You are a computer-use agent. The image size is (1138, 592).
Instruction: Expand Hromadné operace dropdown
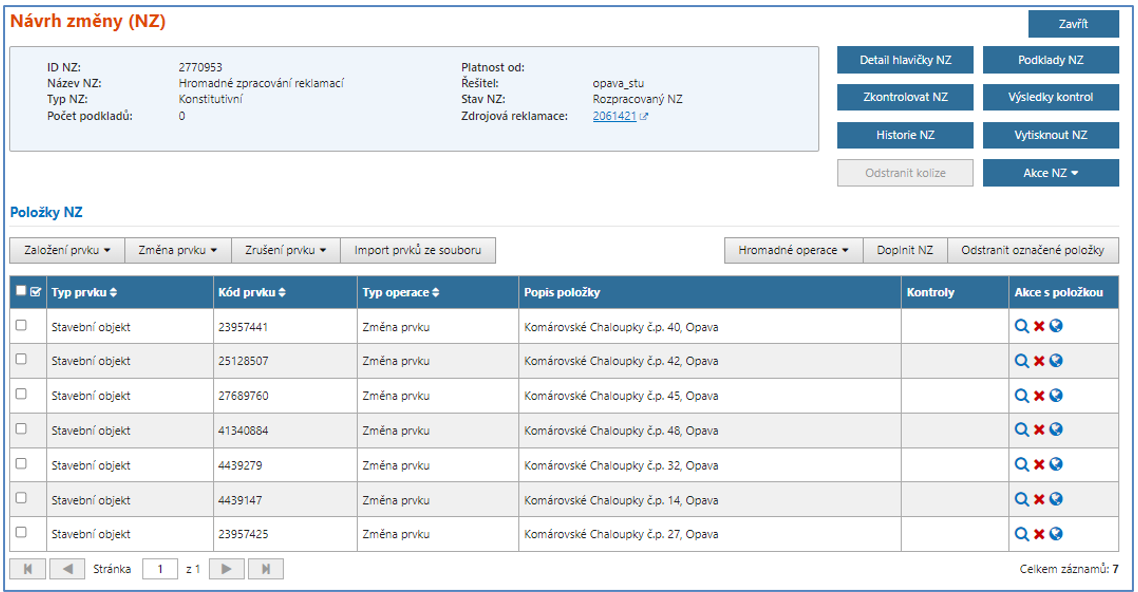click(x=793, y=250)
